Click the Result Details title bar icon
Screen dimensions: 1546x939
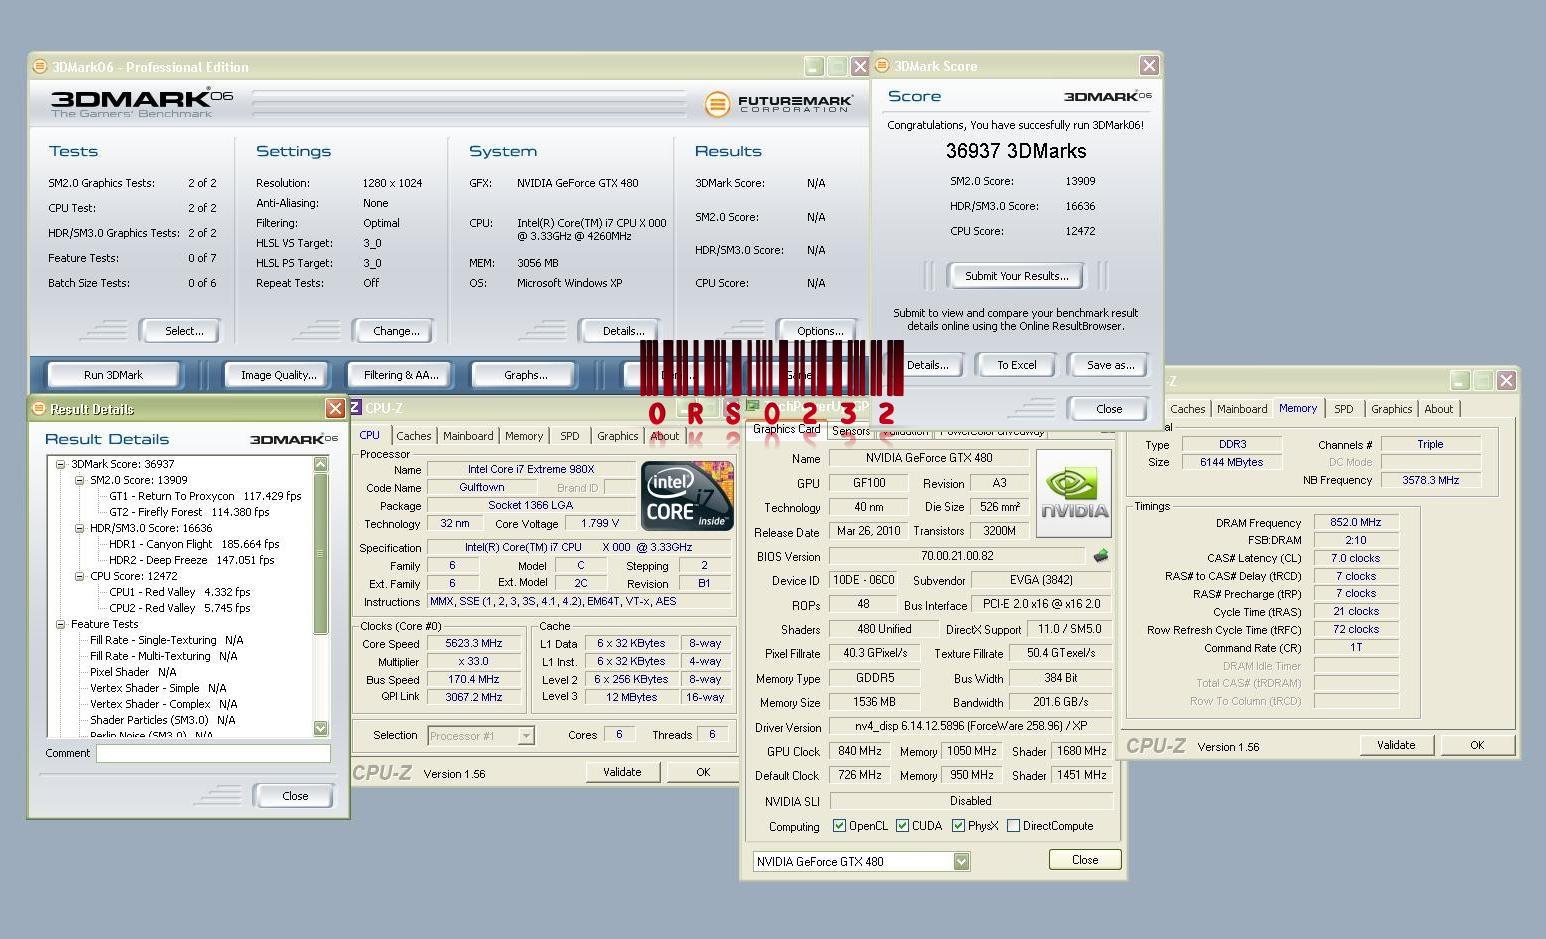point(39,408)
